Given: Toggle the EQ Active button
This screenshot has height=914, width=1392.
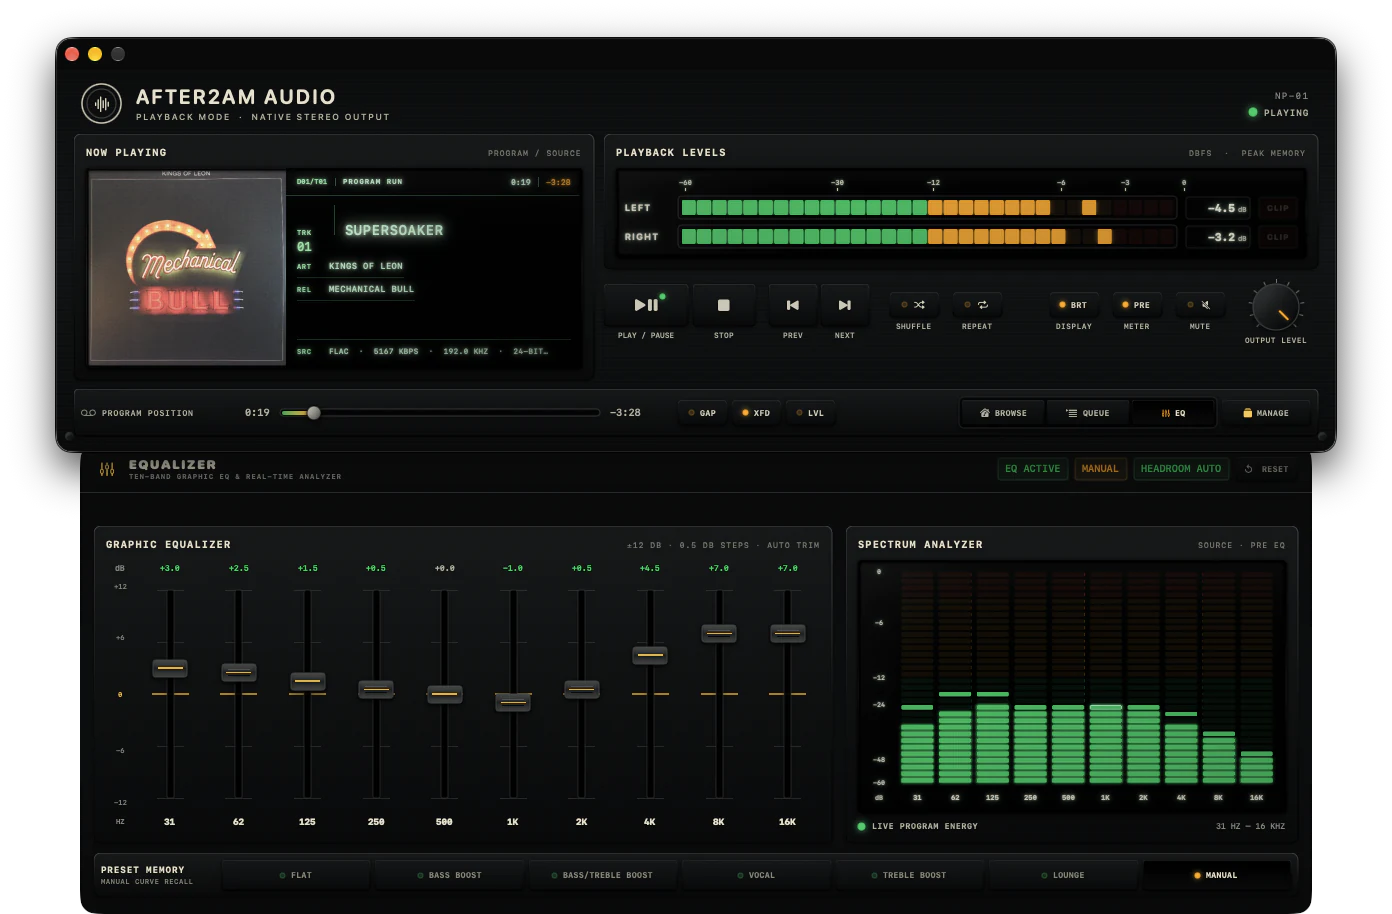Looking at the screenshot, I should point(1033,469).
